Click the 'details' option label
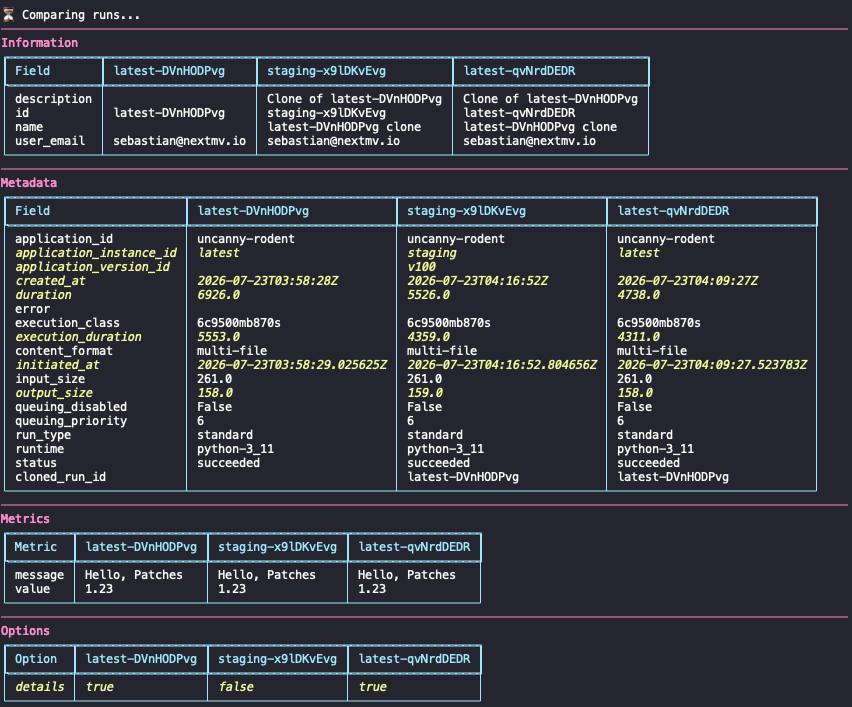Viewport: 852px width, 707px height. pyautogui.click(x=39, y=687)
